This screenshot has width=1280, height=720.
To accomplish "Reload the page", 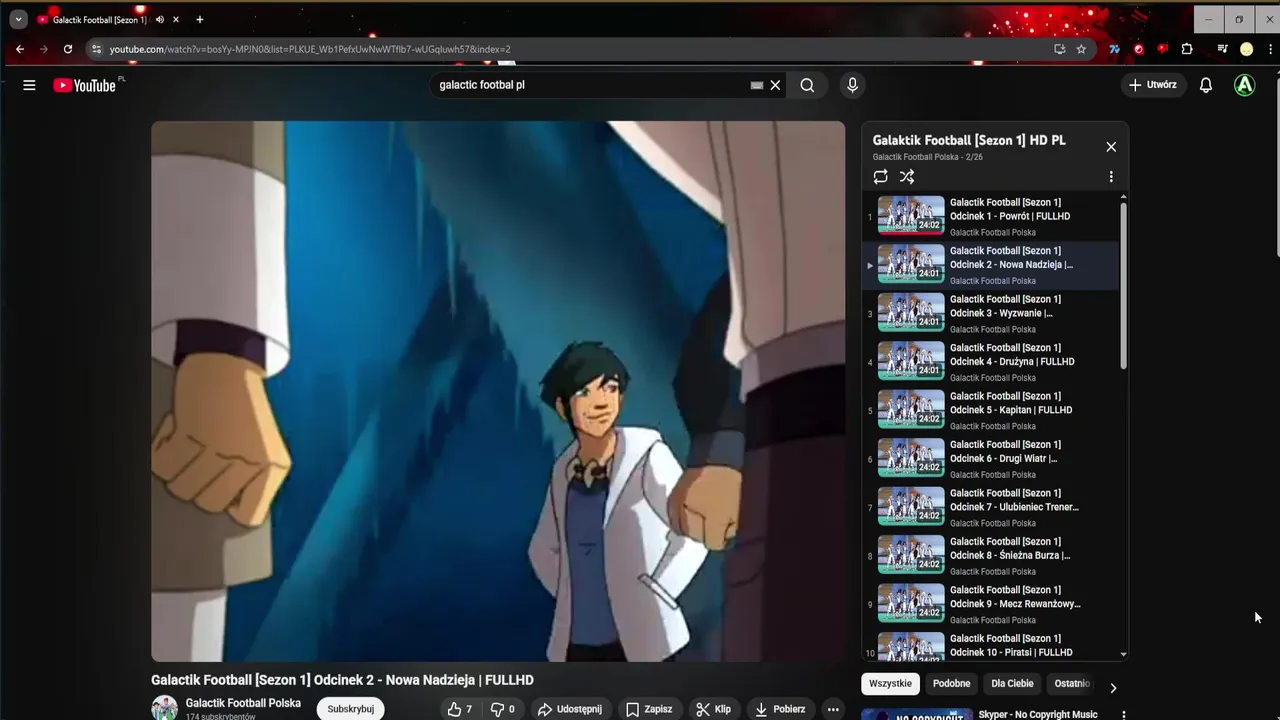I will pyautogui.click(x=68, y=49).
